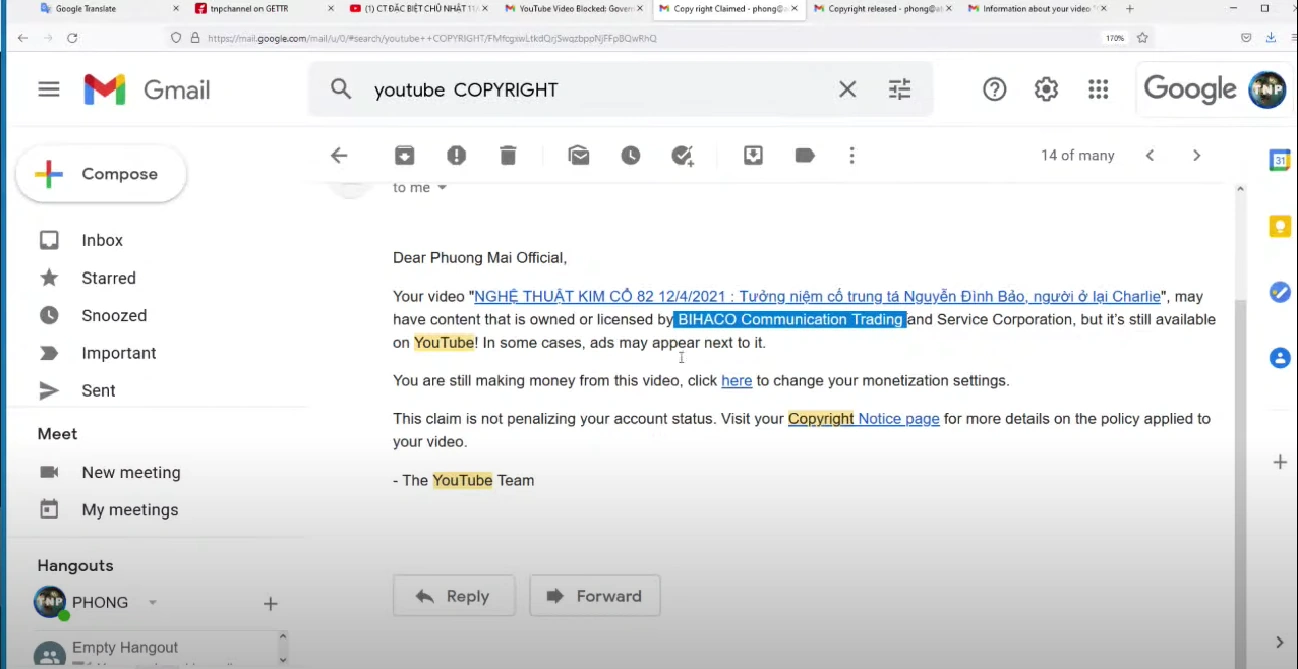Click the search magnifier icon
Image resolution: width=1298 pixels, height=669 pixels.
[x=341, y=89]
